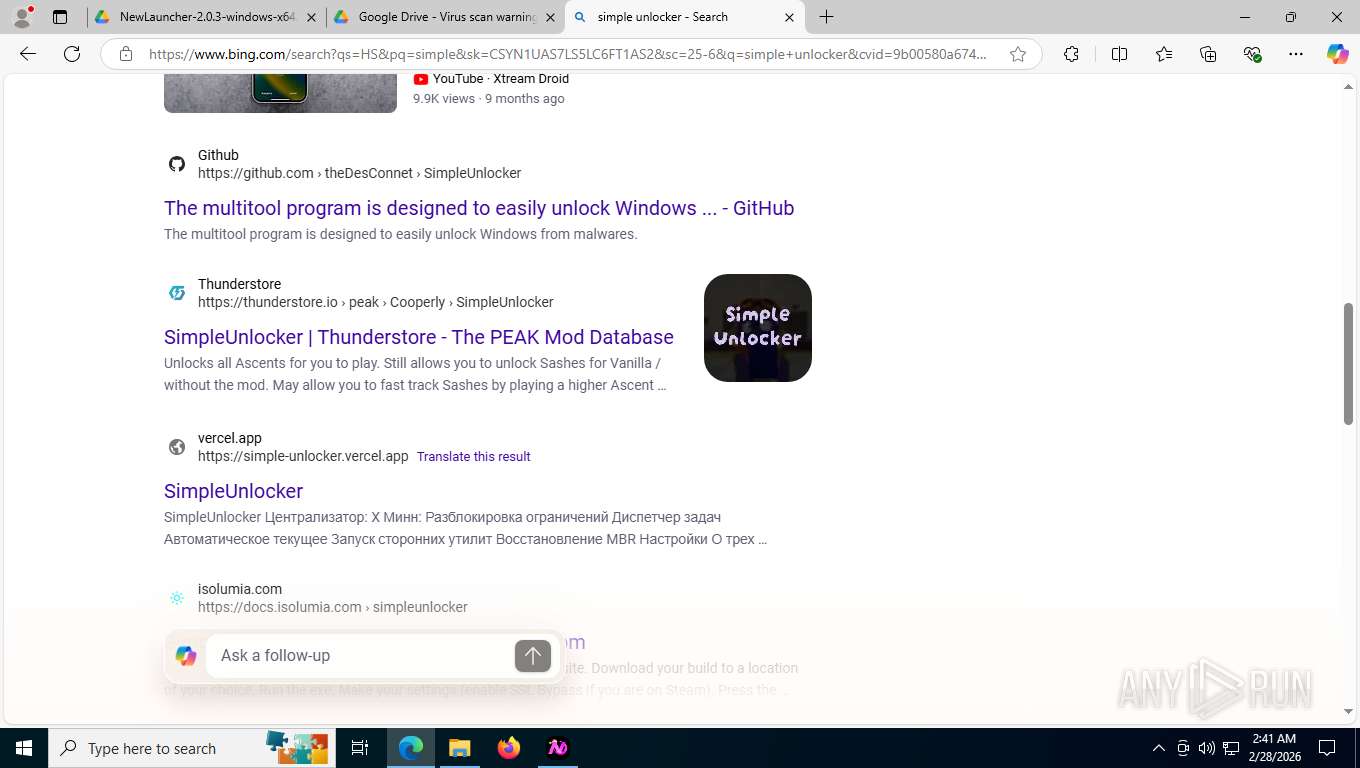Image resolution: width=1360 pixels, height=768 pixels.
Task: Go back to the previous page
Action: 28,54
